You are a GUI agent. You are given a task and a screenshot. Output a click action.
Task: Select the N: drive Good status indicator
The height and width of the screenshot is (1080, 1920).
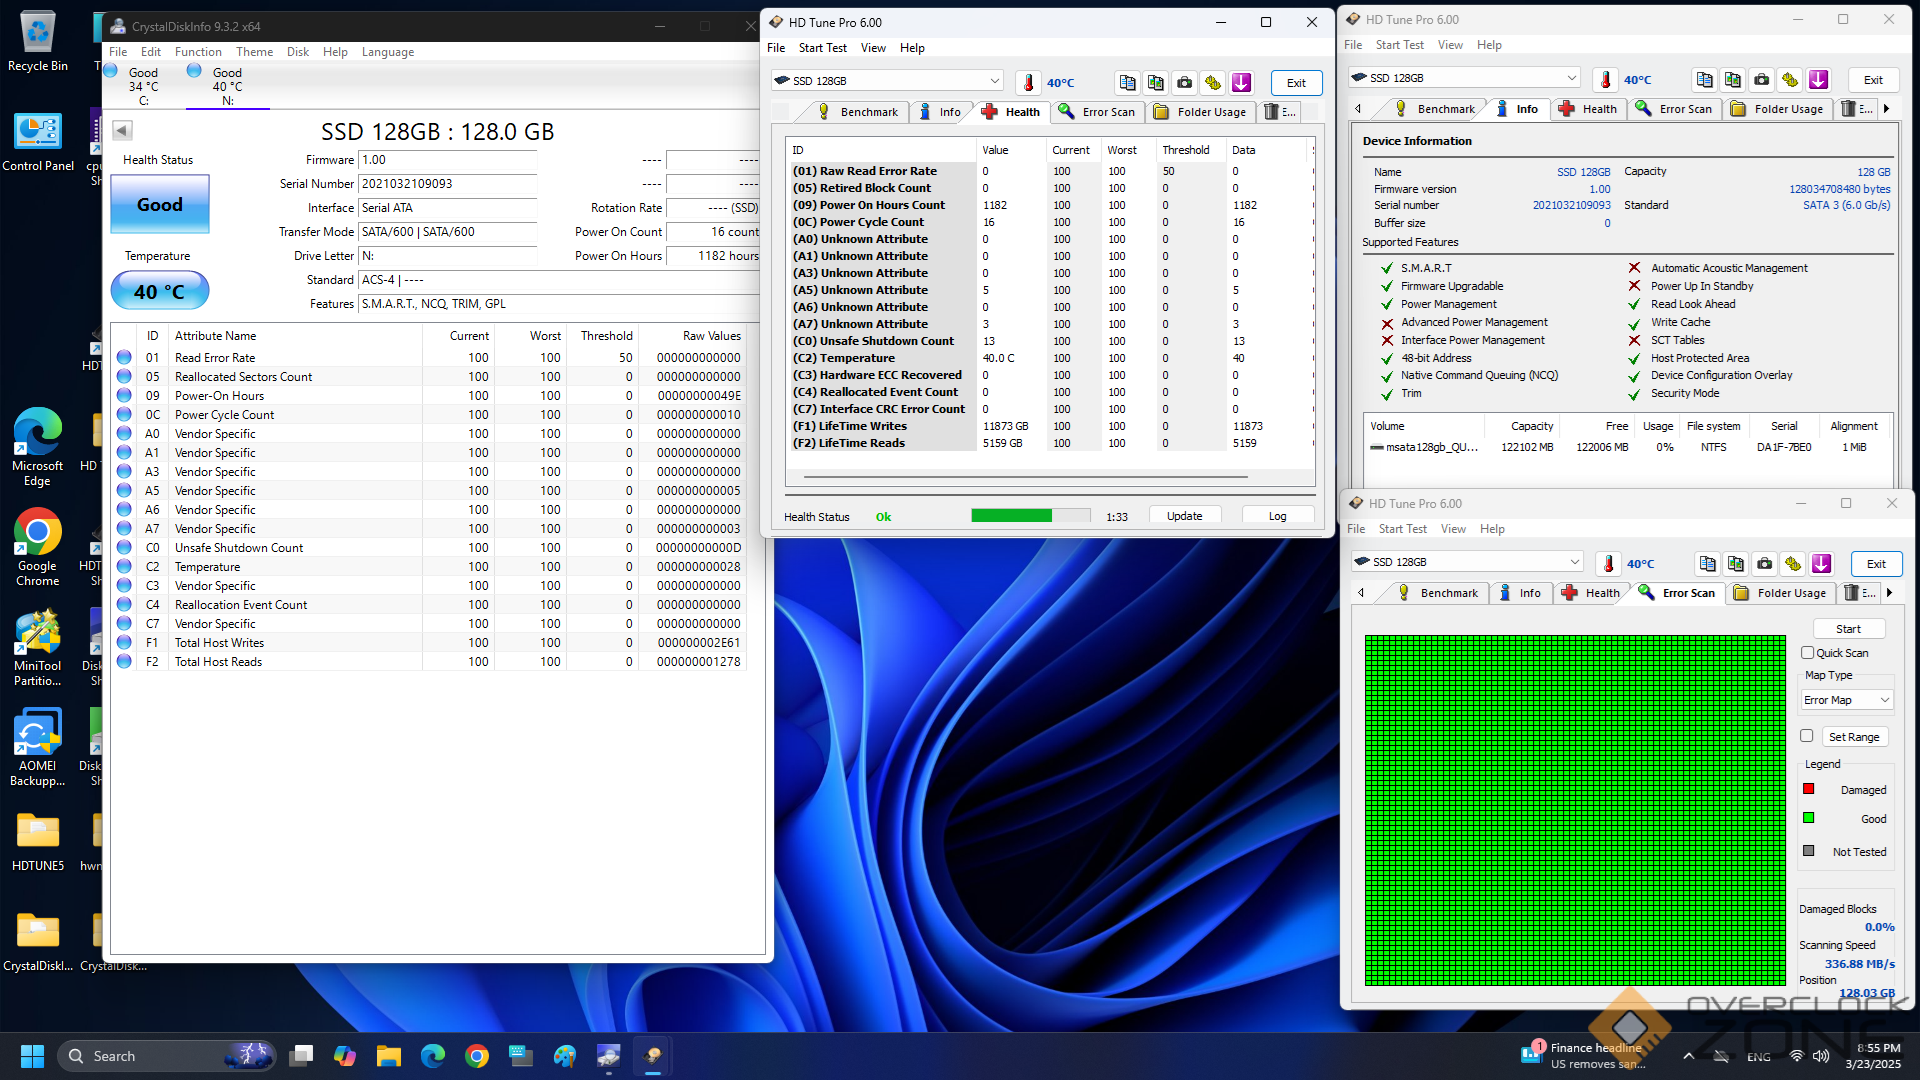point(226,82)
